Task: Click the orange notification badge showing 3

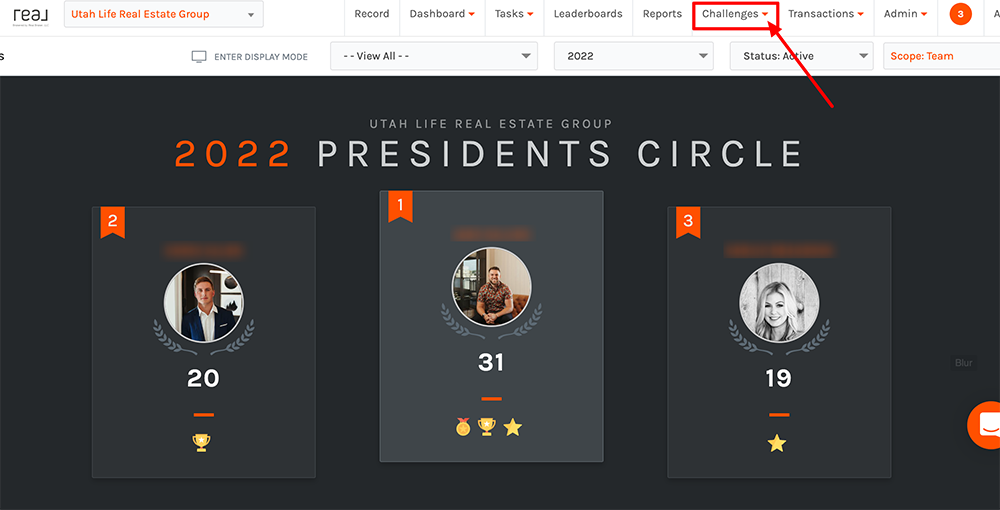Action: tap(960, 14)
